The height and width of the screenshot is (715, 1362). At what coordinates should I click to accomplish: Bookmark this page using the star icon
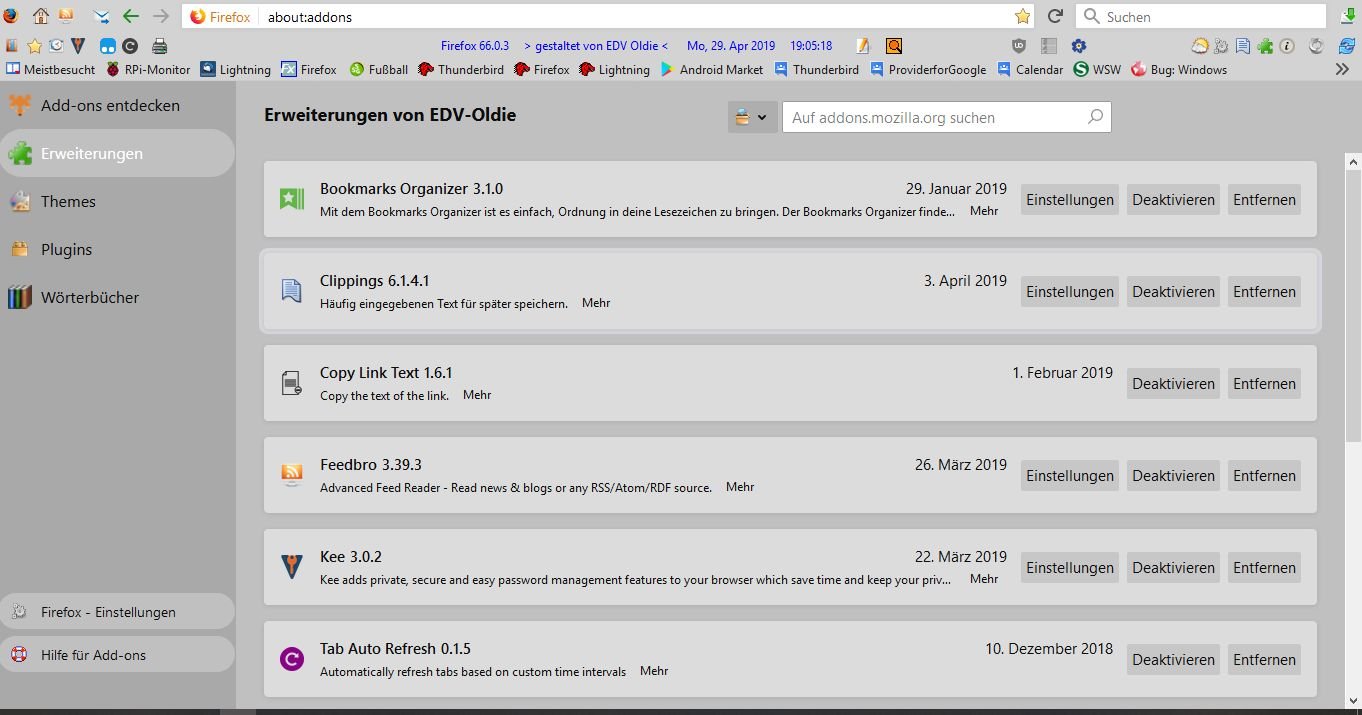1022,16
